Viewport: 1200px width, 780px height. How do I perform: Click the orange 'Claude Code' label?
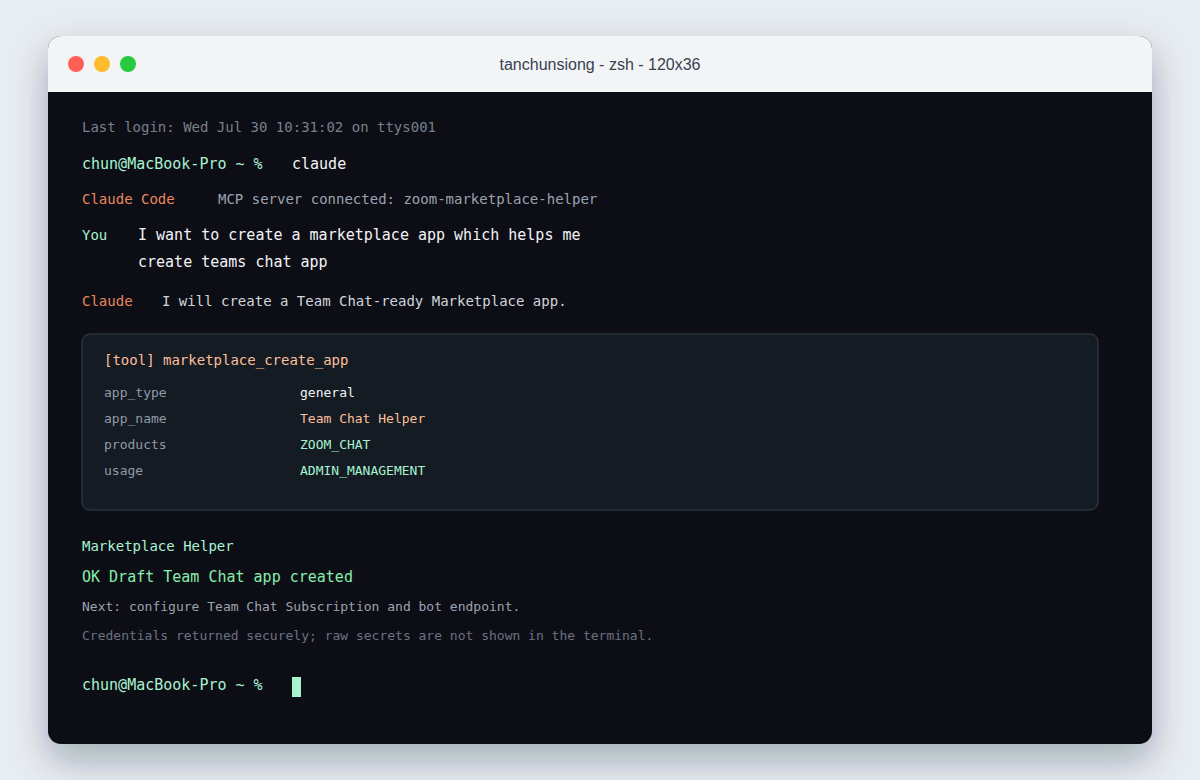tap(128, 199)
